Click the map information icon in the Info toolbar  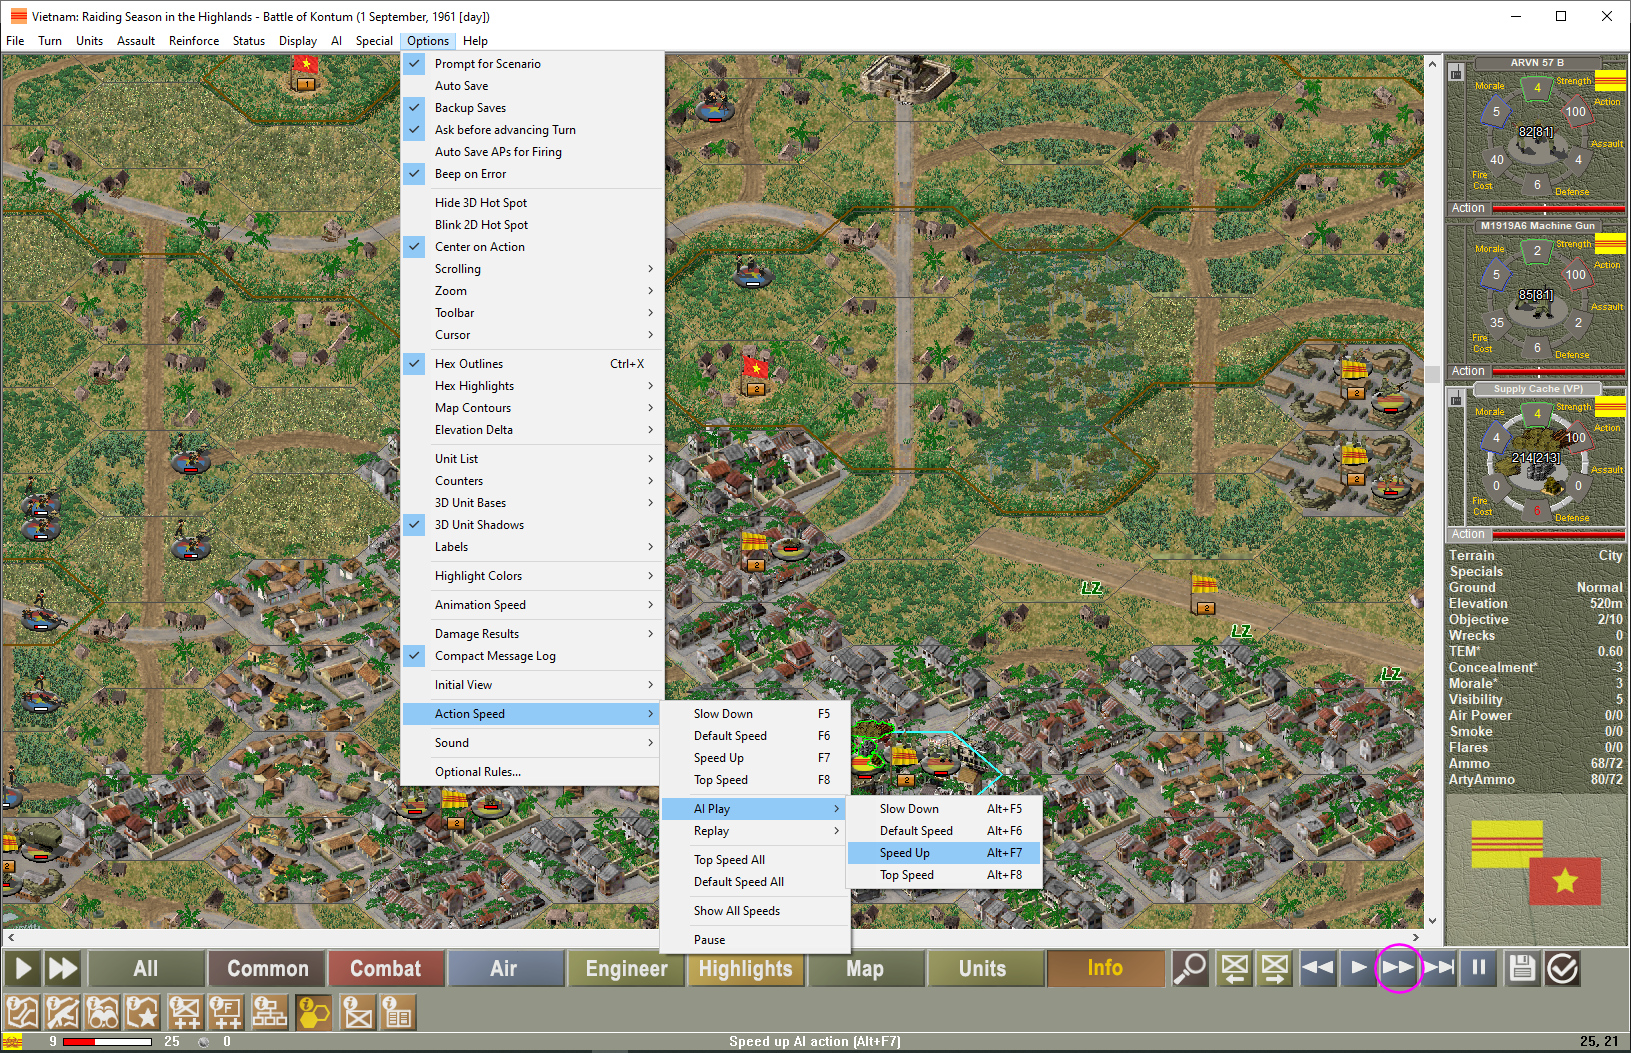click(23, 1012)
